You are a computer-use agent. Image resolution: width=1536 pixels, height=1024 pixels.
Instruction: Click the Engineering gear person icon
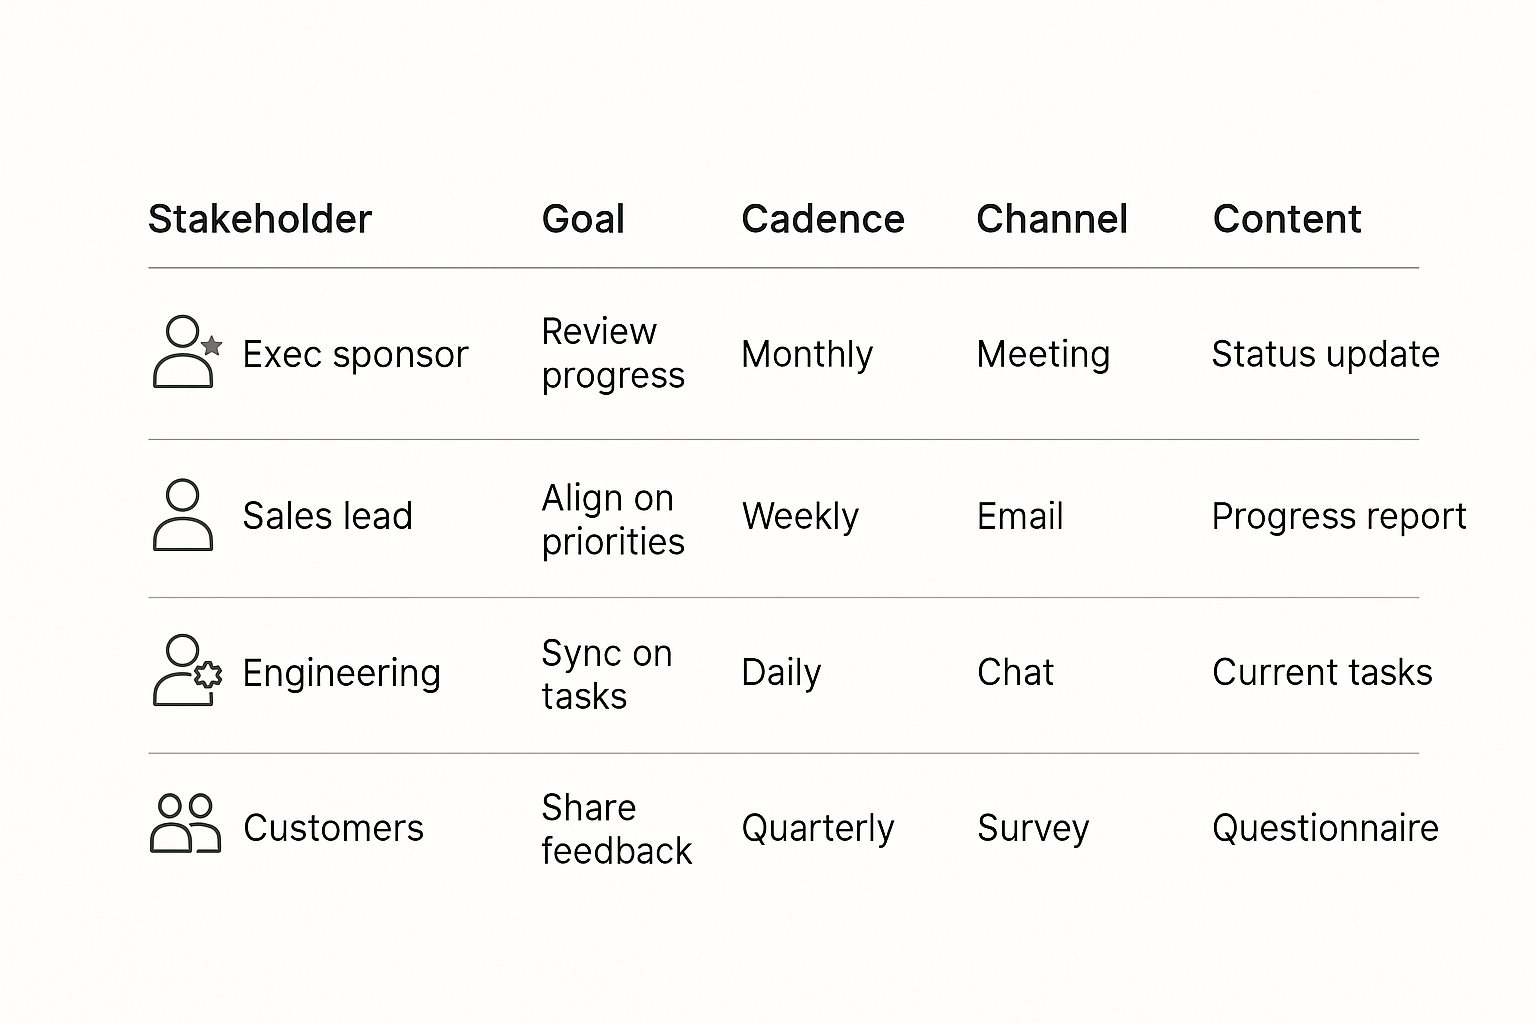(186, 671)
